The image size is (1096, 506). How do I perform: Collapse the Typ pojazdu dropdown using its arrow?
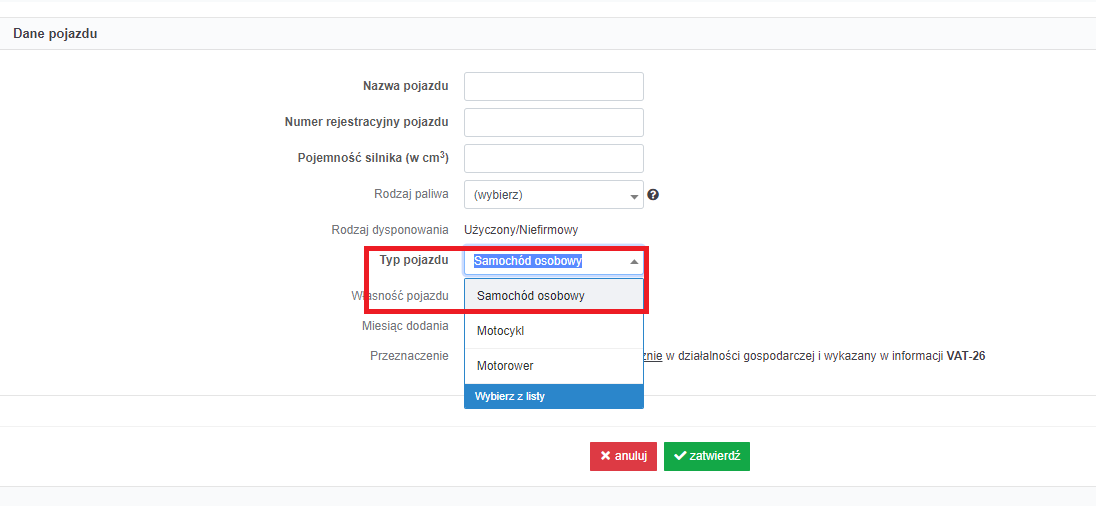pyautogui.click(x=634, y=261)
